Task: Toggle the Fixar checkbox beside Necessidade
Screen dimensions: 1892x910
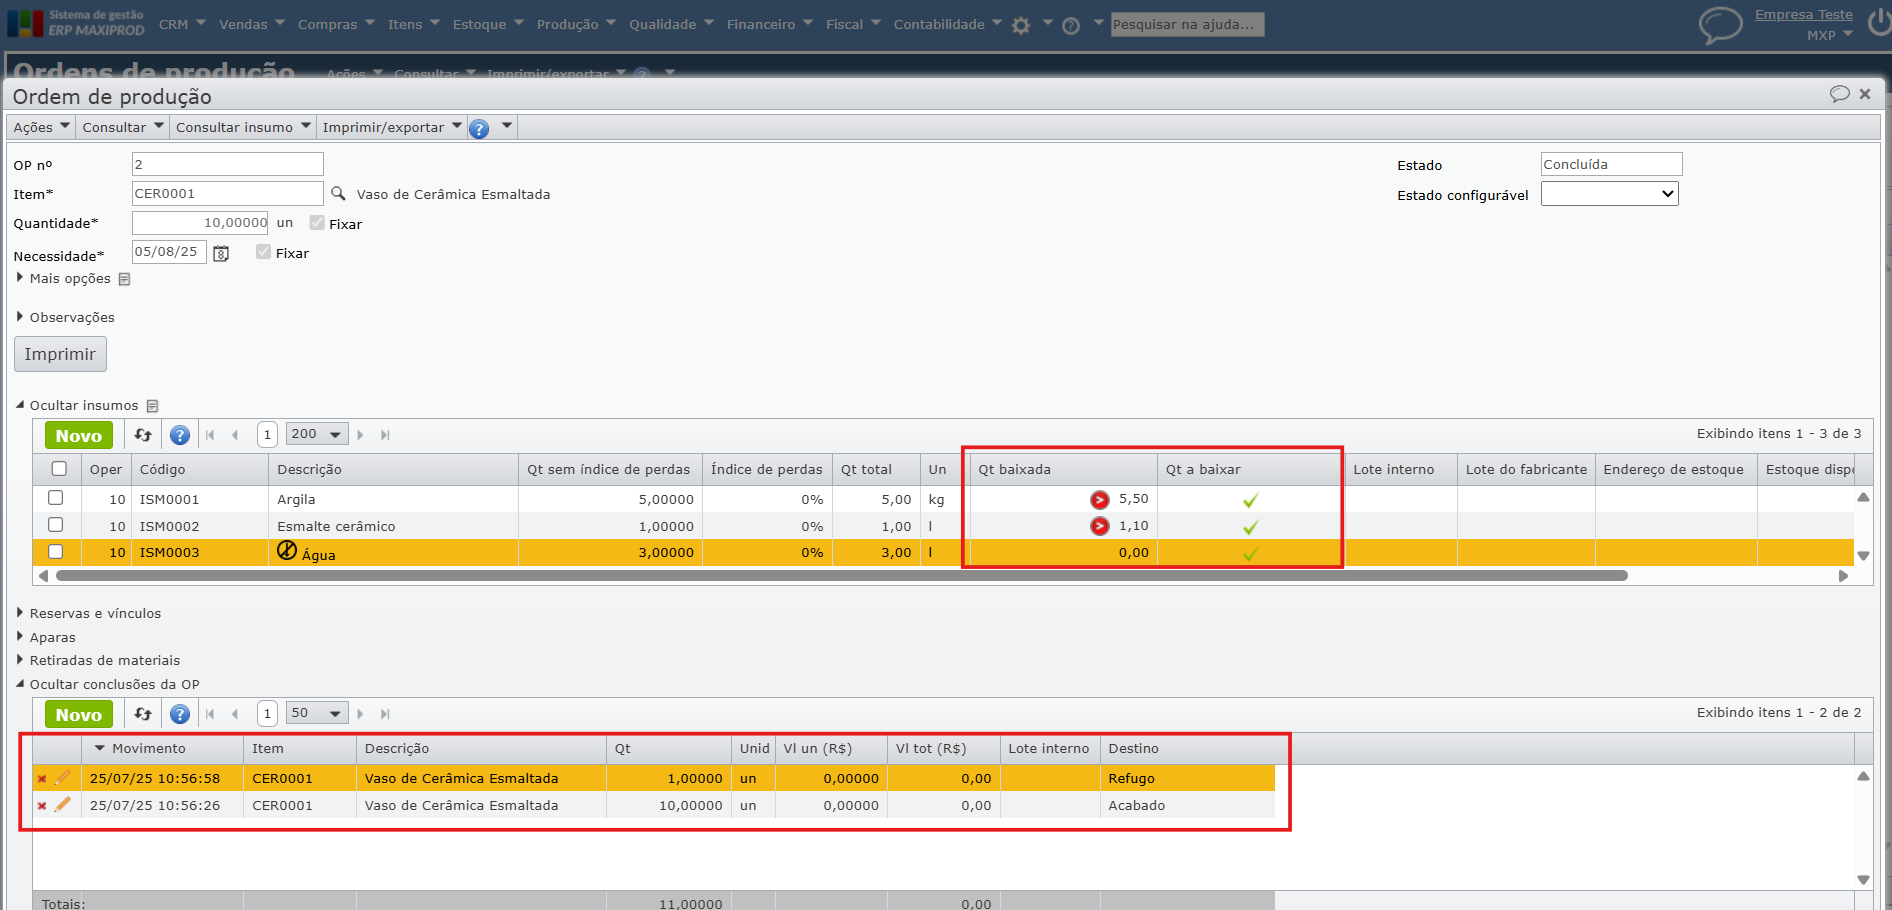Action: [x=263, y=252]
